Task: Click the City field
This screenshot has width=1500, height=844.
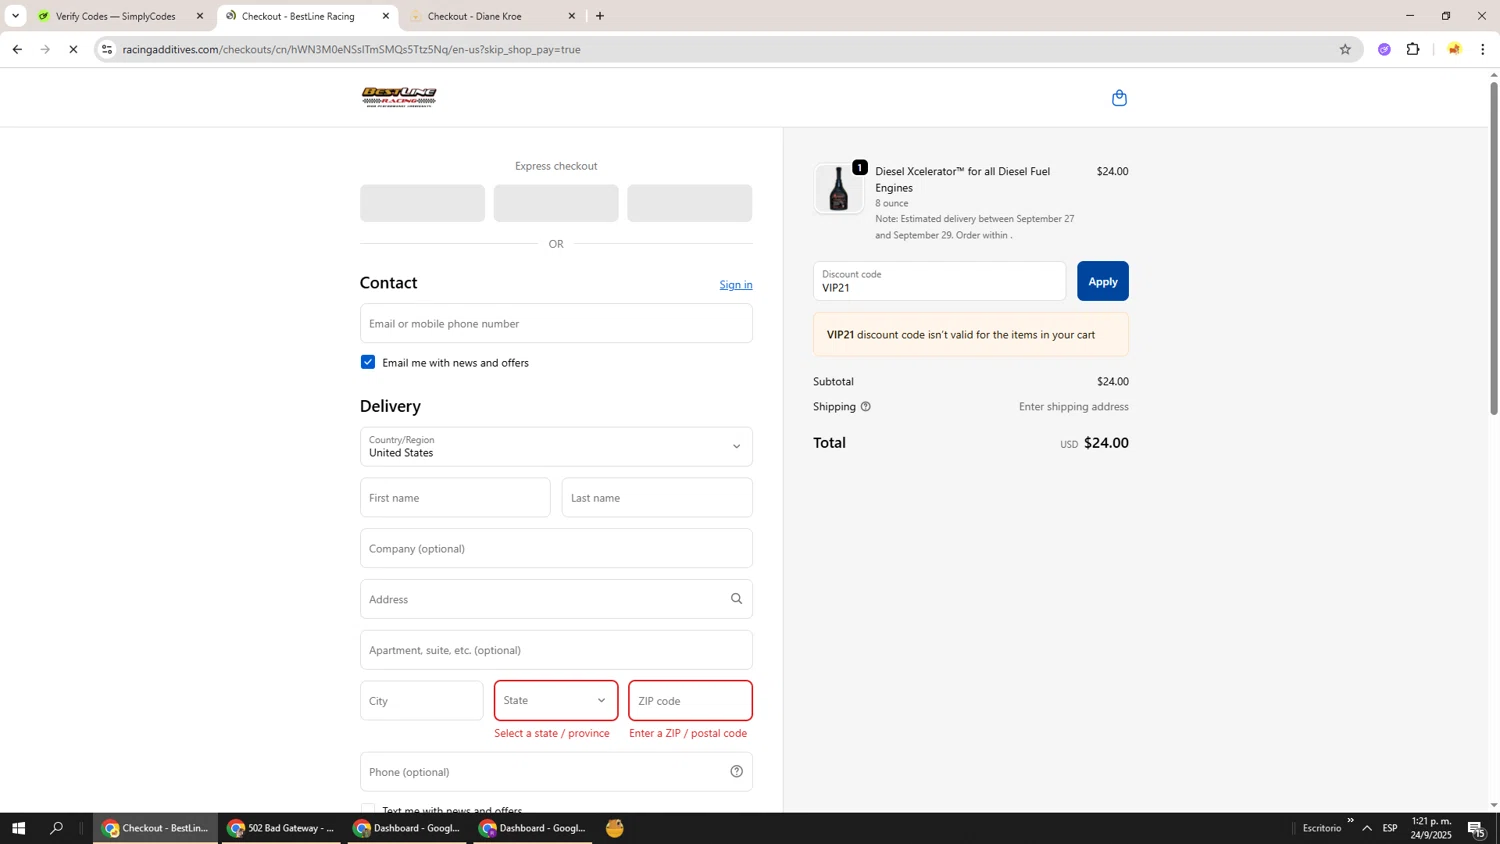Action: point(422,701)
